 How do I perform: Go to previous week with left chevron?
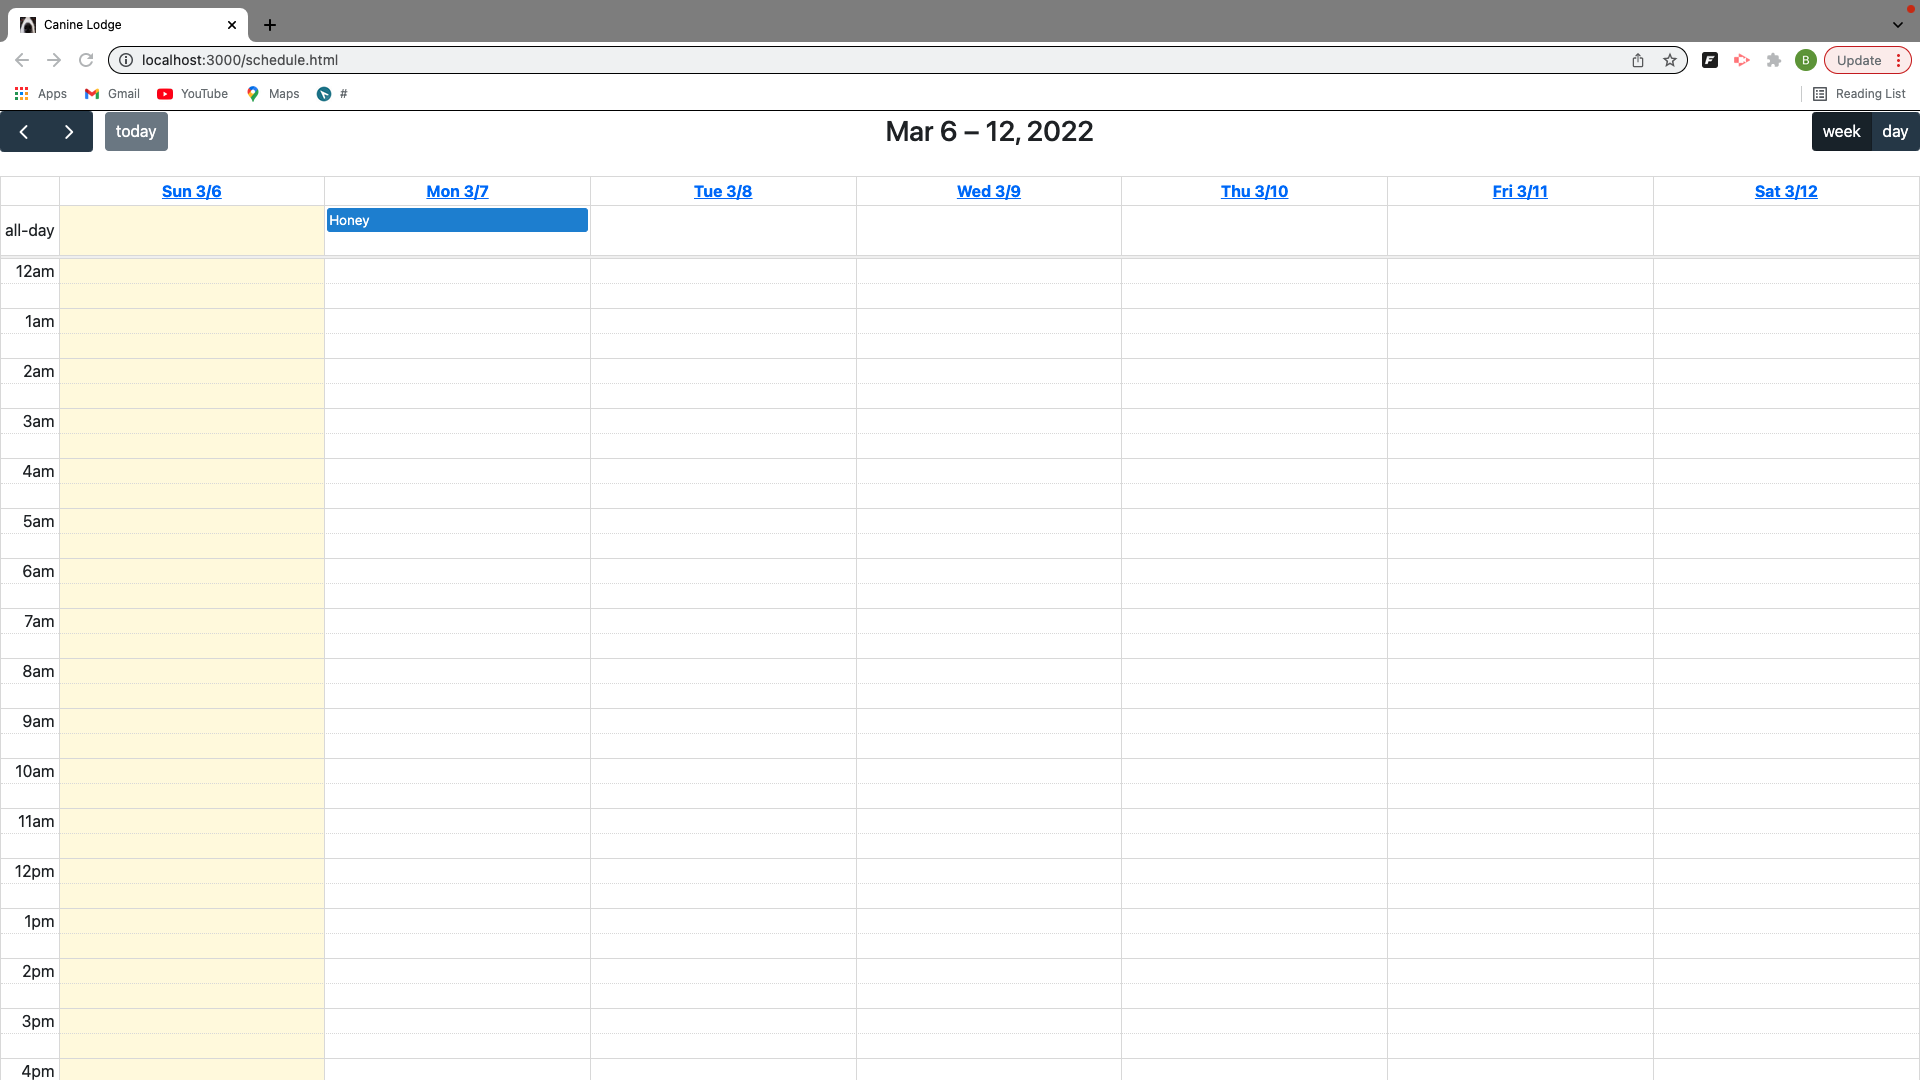[x=23, y=132]
